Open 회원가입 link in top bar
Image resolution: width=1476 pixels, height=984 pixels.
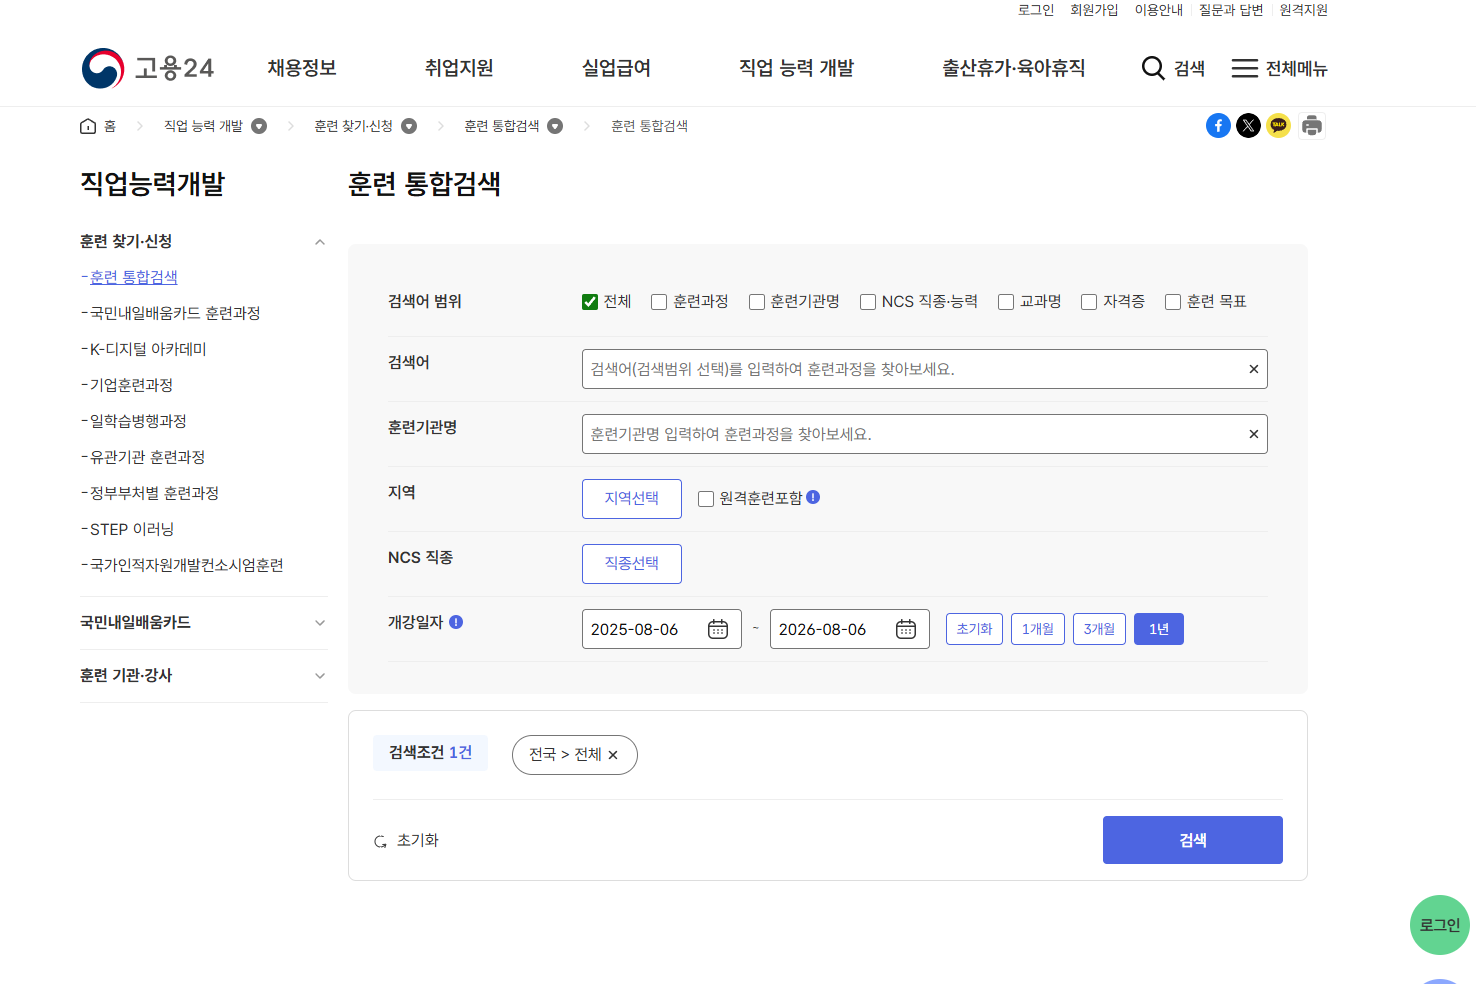tap(1094, 10)
